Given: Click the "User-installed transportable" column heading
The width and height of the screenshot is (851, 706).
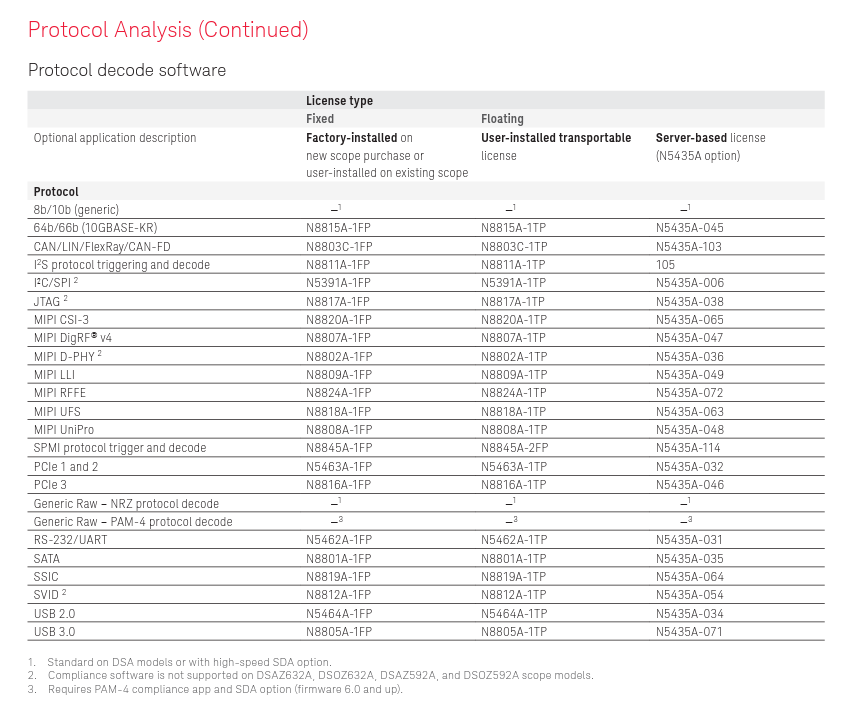Looking at the screenshot, I should 556,138.
